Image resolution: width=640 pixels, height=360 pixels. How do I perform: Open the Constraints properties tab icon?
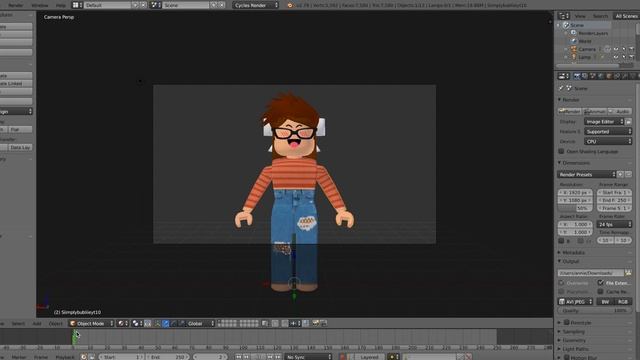coord(617,76)
